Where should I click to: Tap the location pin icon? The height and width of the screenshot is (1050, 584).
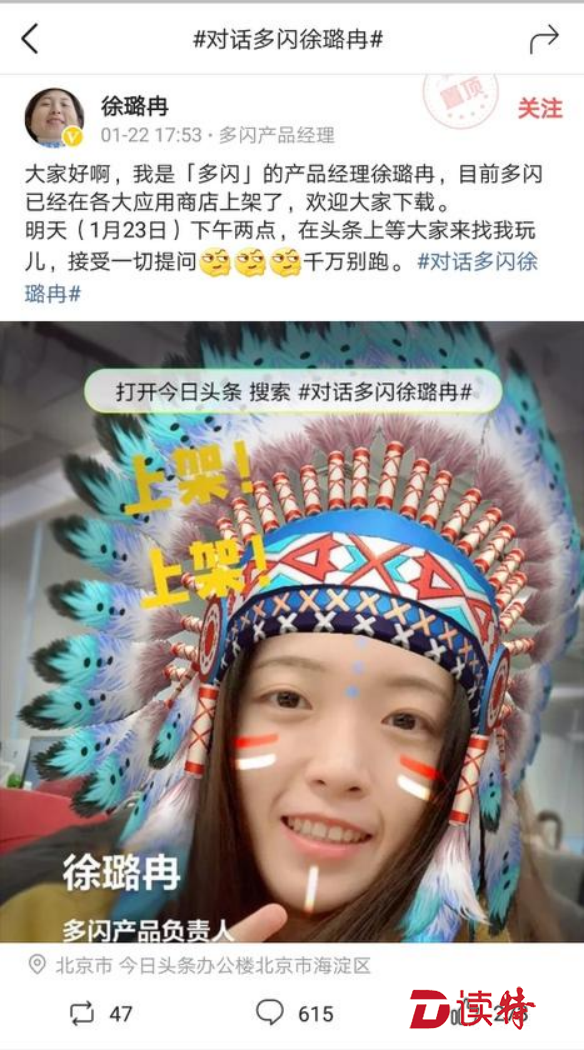[38, 965]
